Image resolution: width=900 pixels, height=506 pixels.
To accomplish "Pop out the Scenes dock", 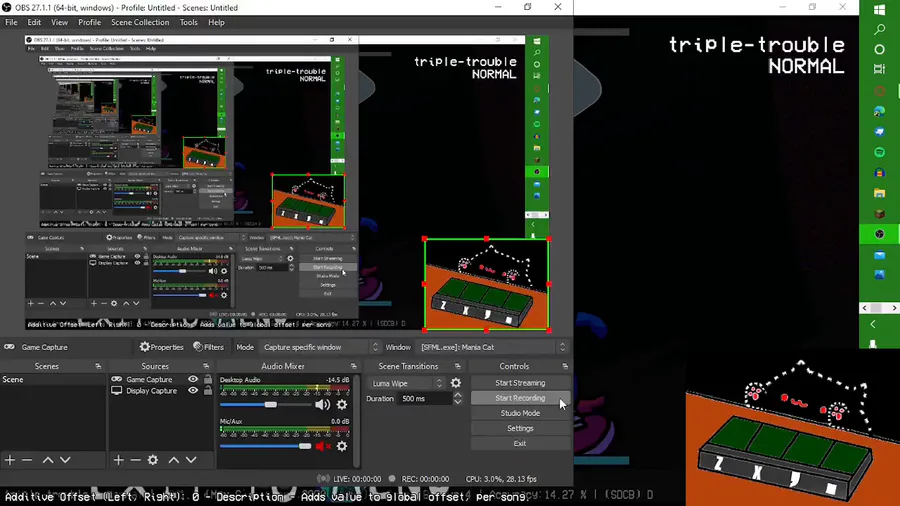I will tap(98, 366).
